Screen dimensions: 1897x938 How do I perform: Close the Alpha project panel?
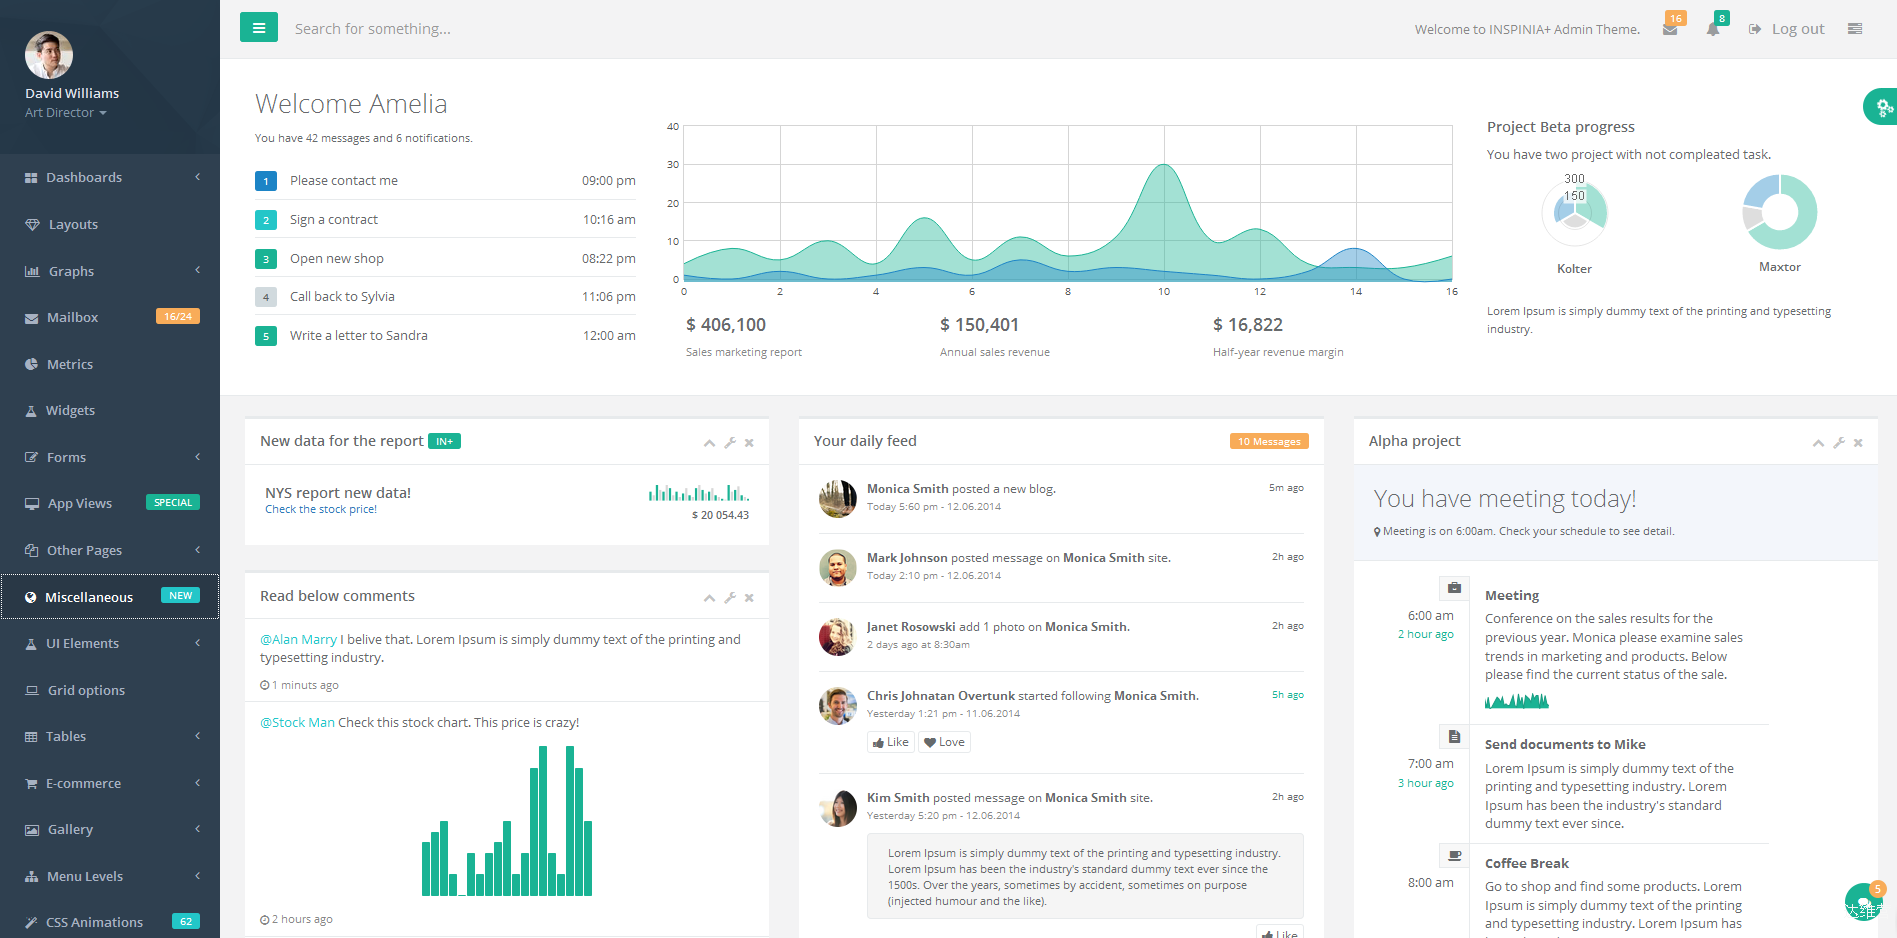click(x=1858, y=443)
